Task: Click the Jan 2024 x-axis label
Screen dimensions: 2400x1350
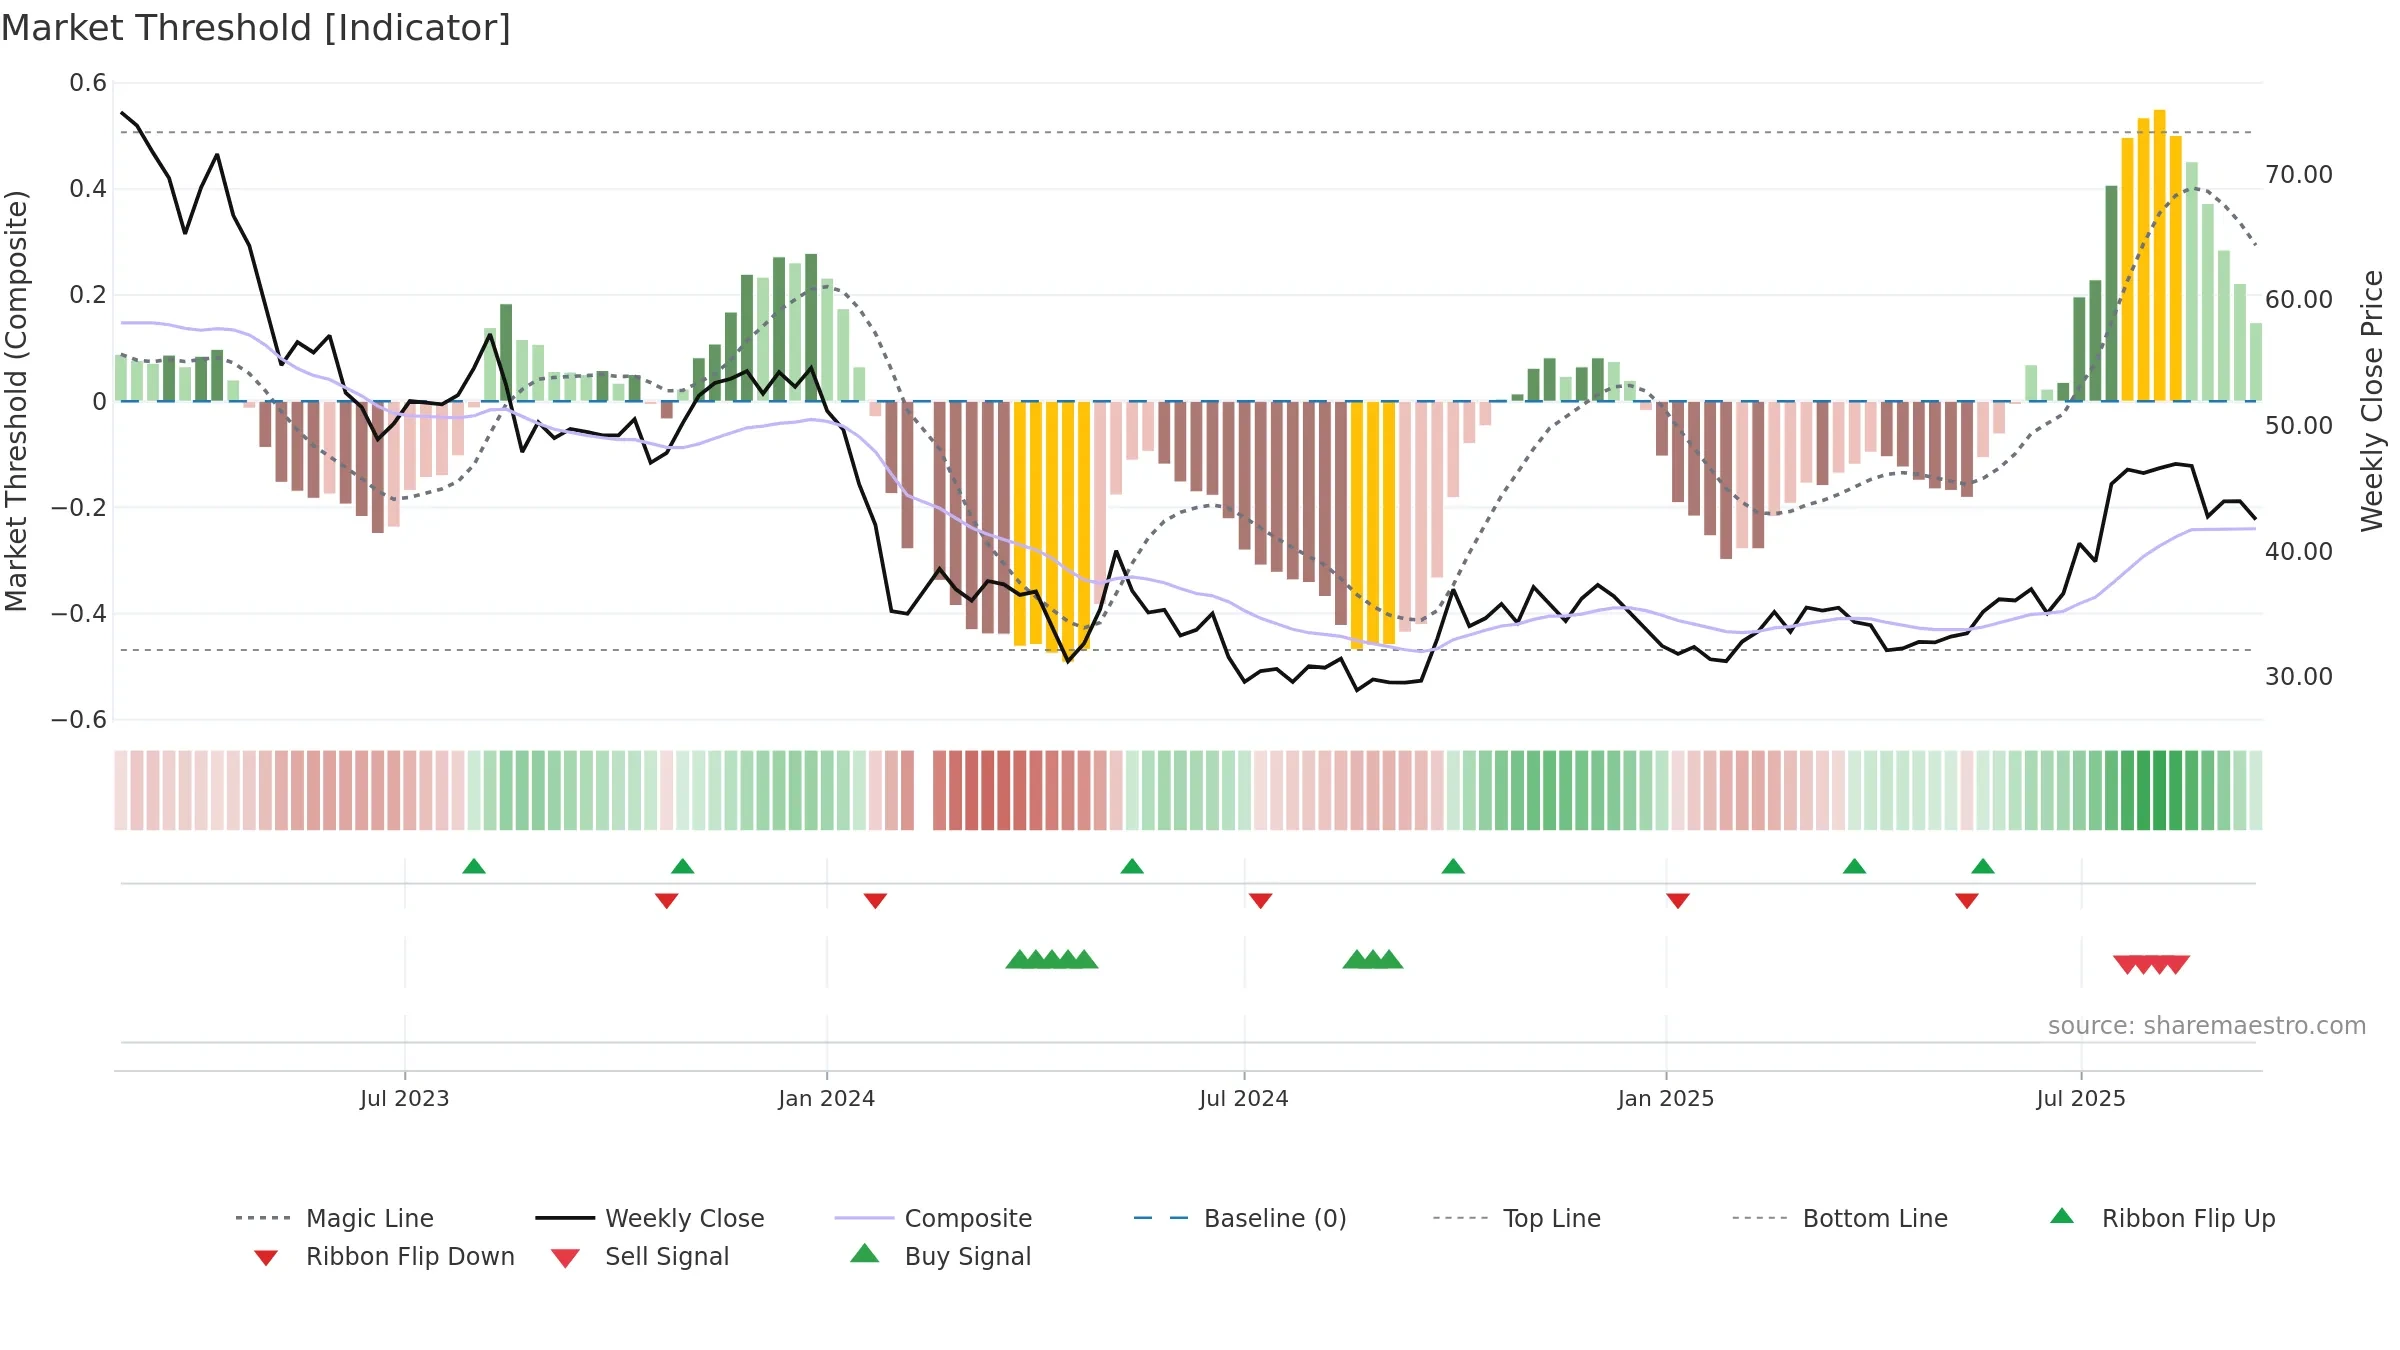Action: [x=827, y=1098]
